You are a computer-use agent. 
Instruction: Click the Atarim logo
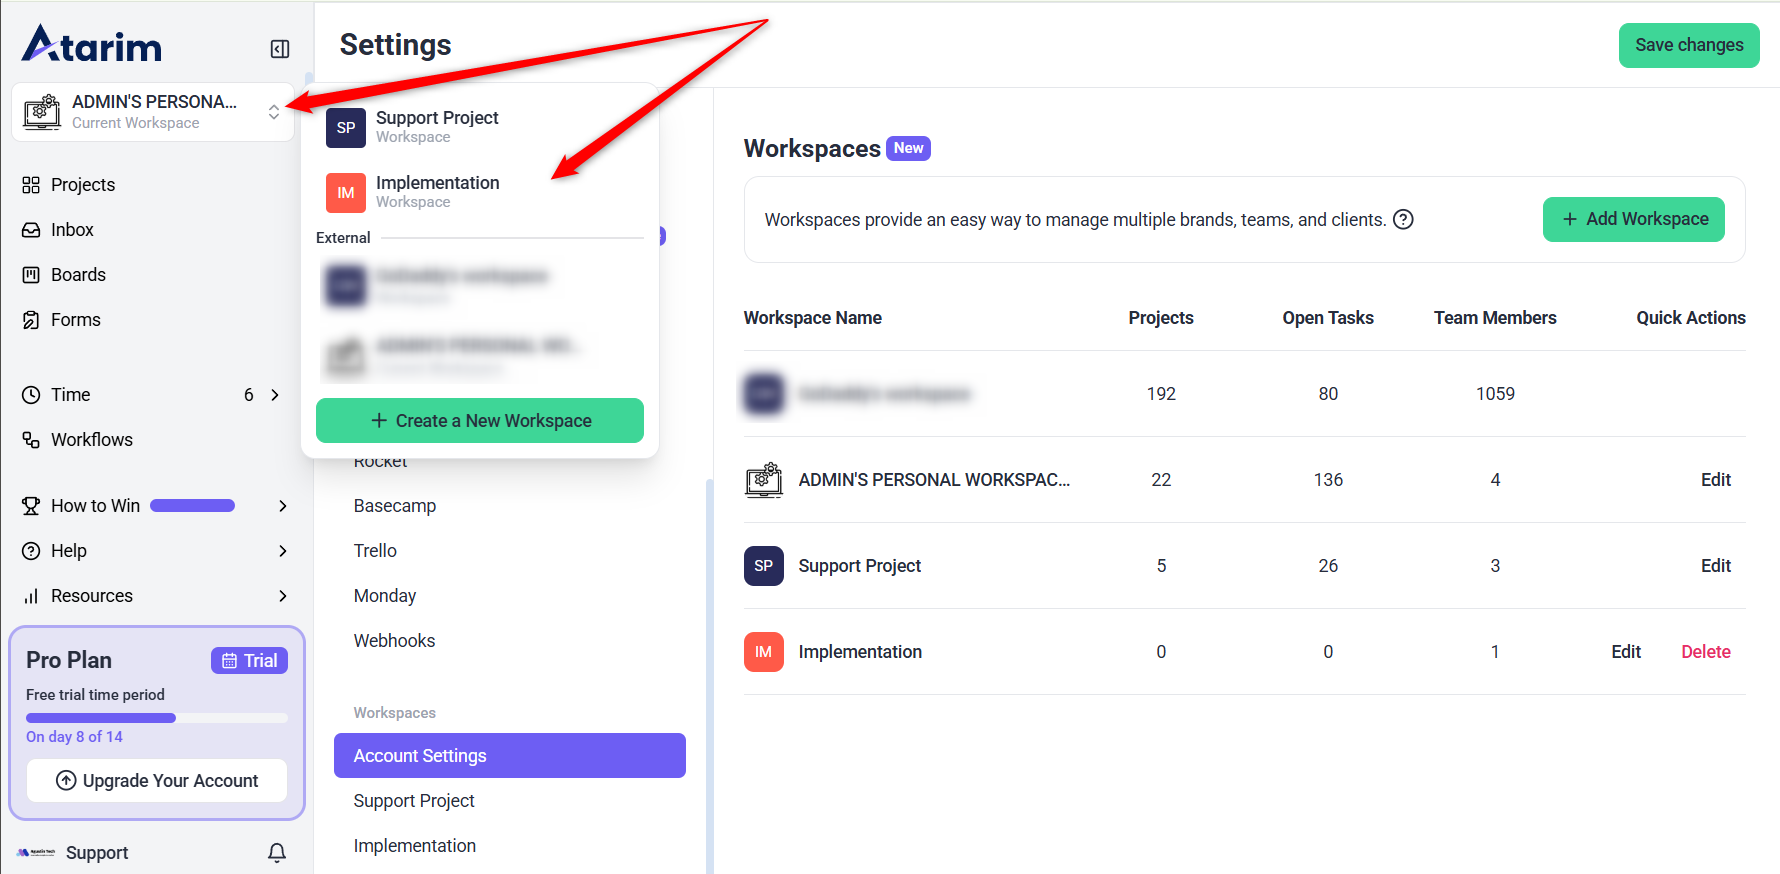tap(92, 45)
